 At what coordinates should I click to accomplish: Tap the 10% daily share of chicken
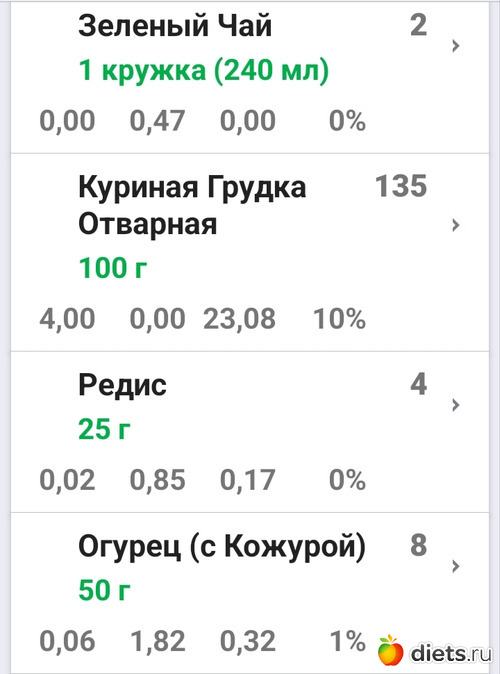[x=340, y=319]
